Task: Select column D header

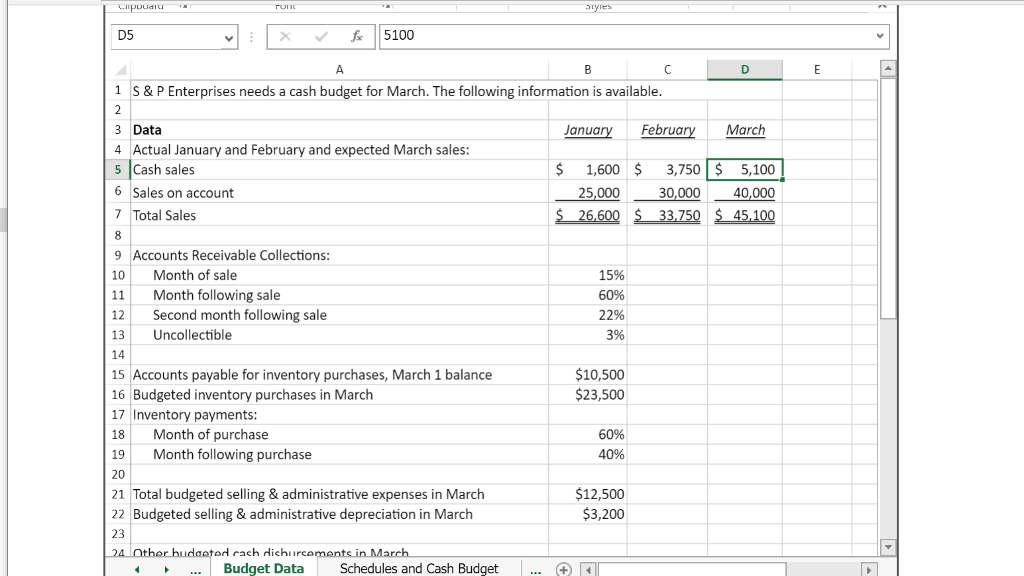Action: [x=744, y=69]
